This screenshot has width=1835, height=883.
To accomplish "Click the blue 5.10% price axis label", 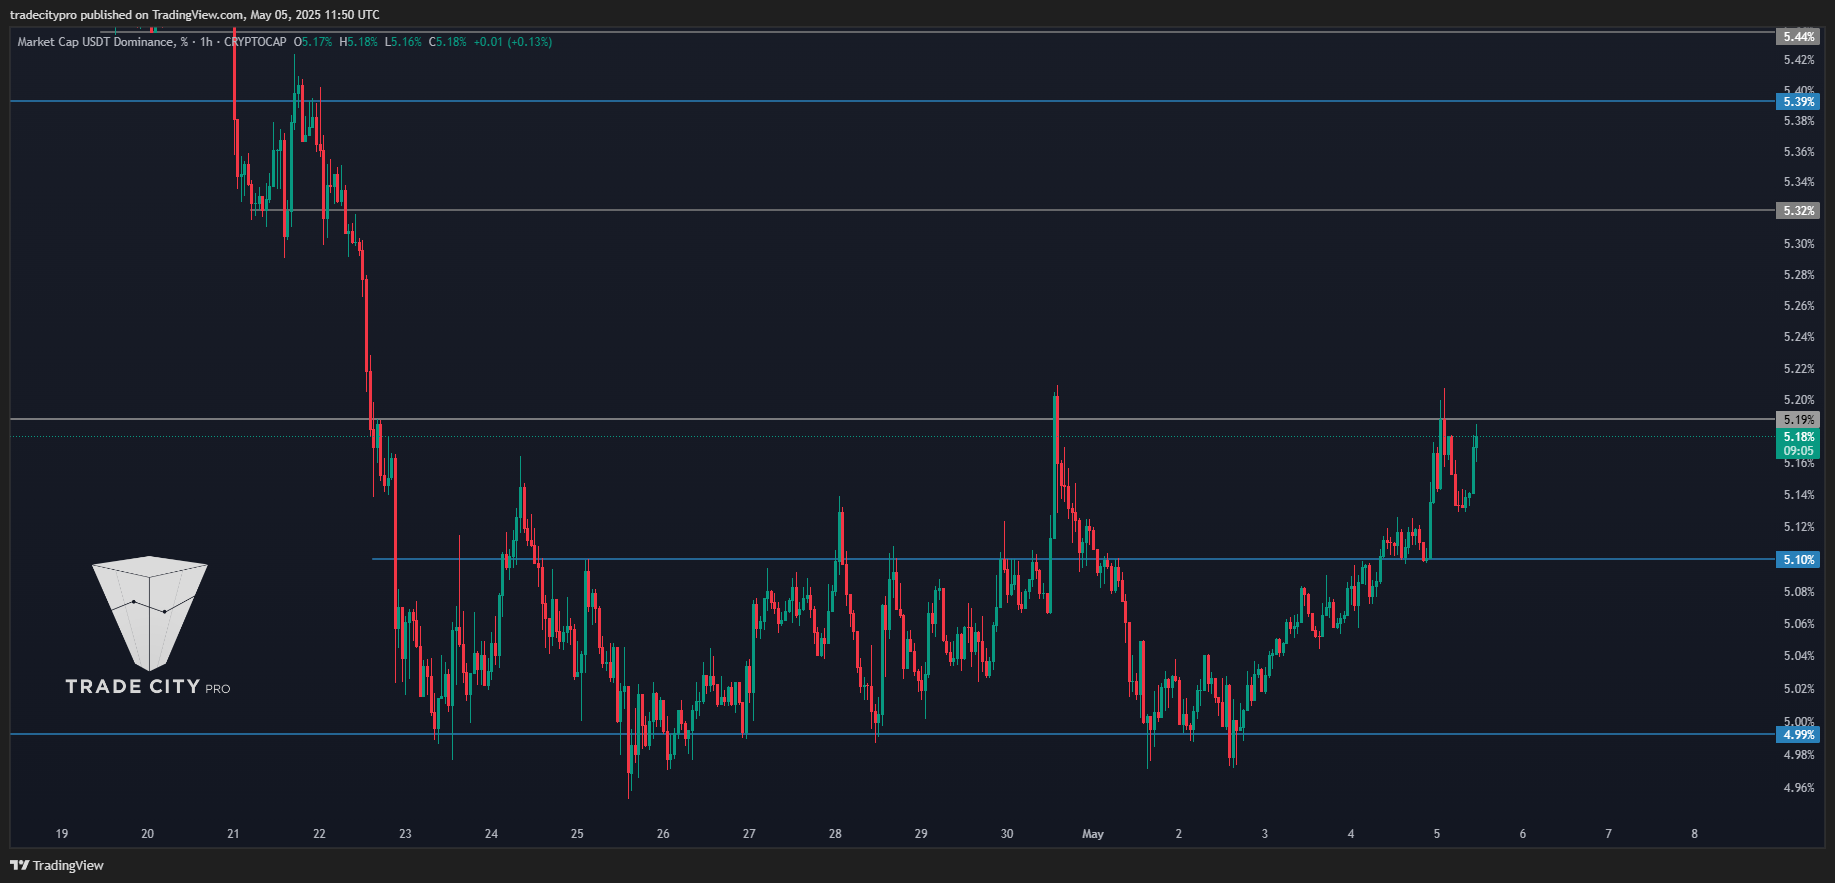I will pos(1798,560).
